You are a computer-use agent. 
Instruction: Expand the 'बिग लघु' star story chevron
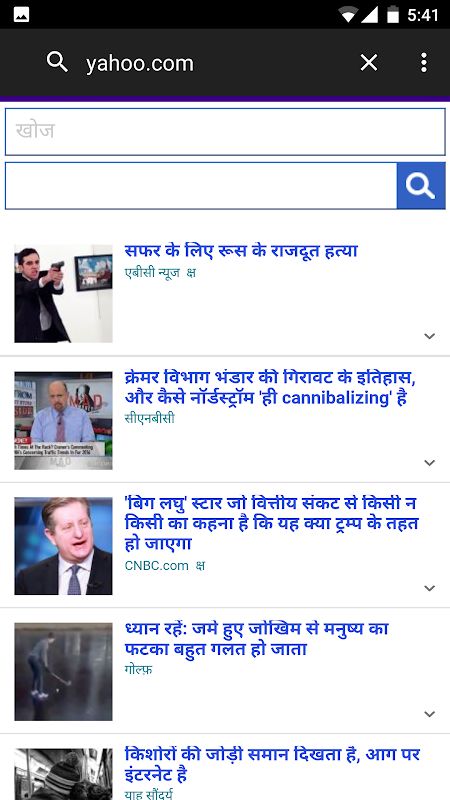click(x=430, y=588)
